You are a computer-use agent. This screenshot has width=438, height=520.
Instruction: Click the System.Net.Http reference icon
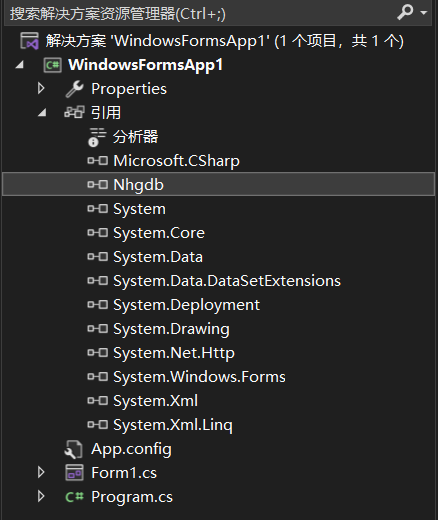(98, 353)
